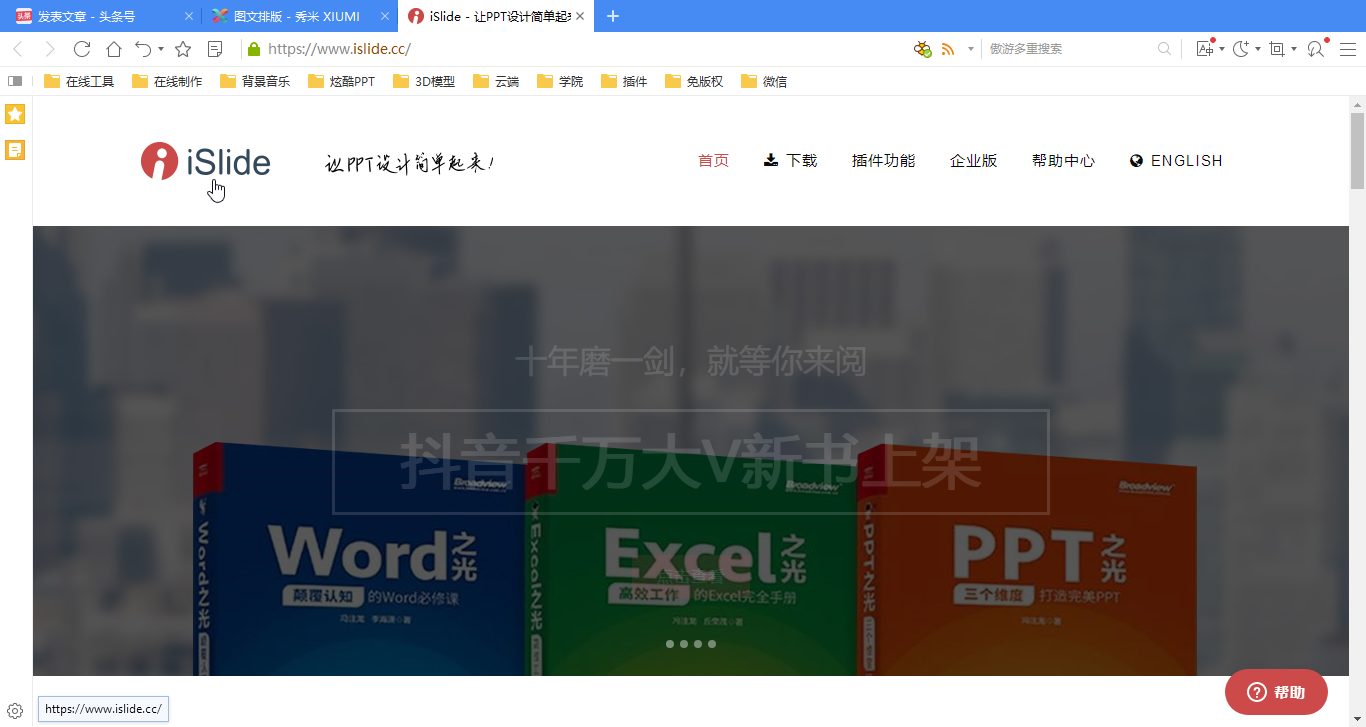Open the 炫酷PPT bookmarks folder
Viewport: 1366px width, 727px height.
tap(342, 81)
